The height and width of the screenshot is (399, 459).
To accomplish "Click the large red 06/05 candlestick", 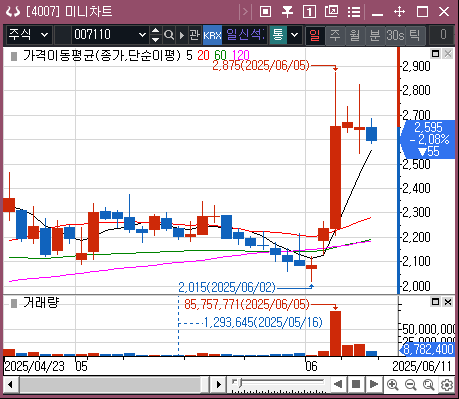I will coord(335,177).
